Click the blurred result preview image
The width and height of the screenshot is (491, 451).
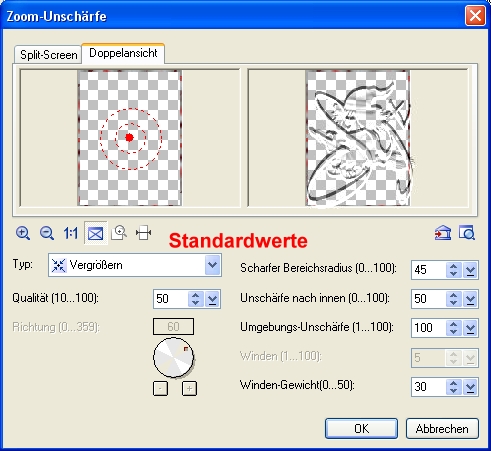coord(358,138)
